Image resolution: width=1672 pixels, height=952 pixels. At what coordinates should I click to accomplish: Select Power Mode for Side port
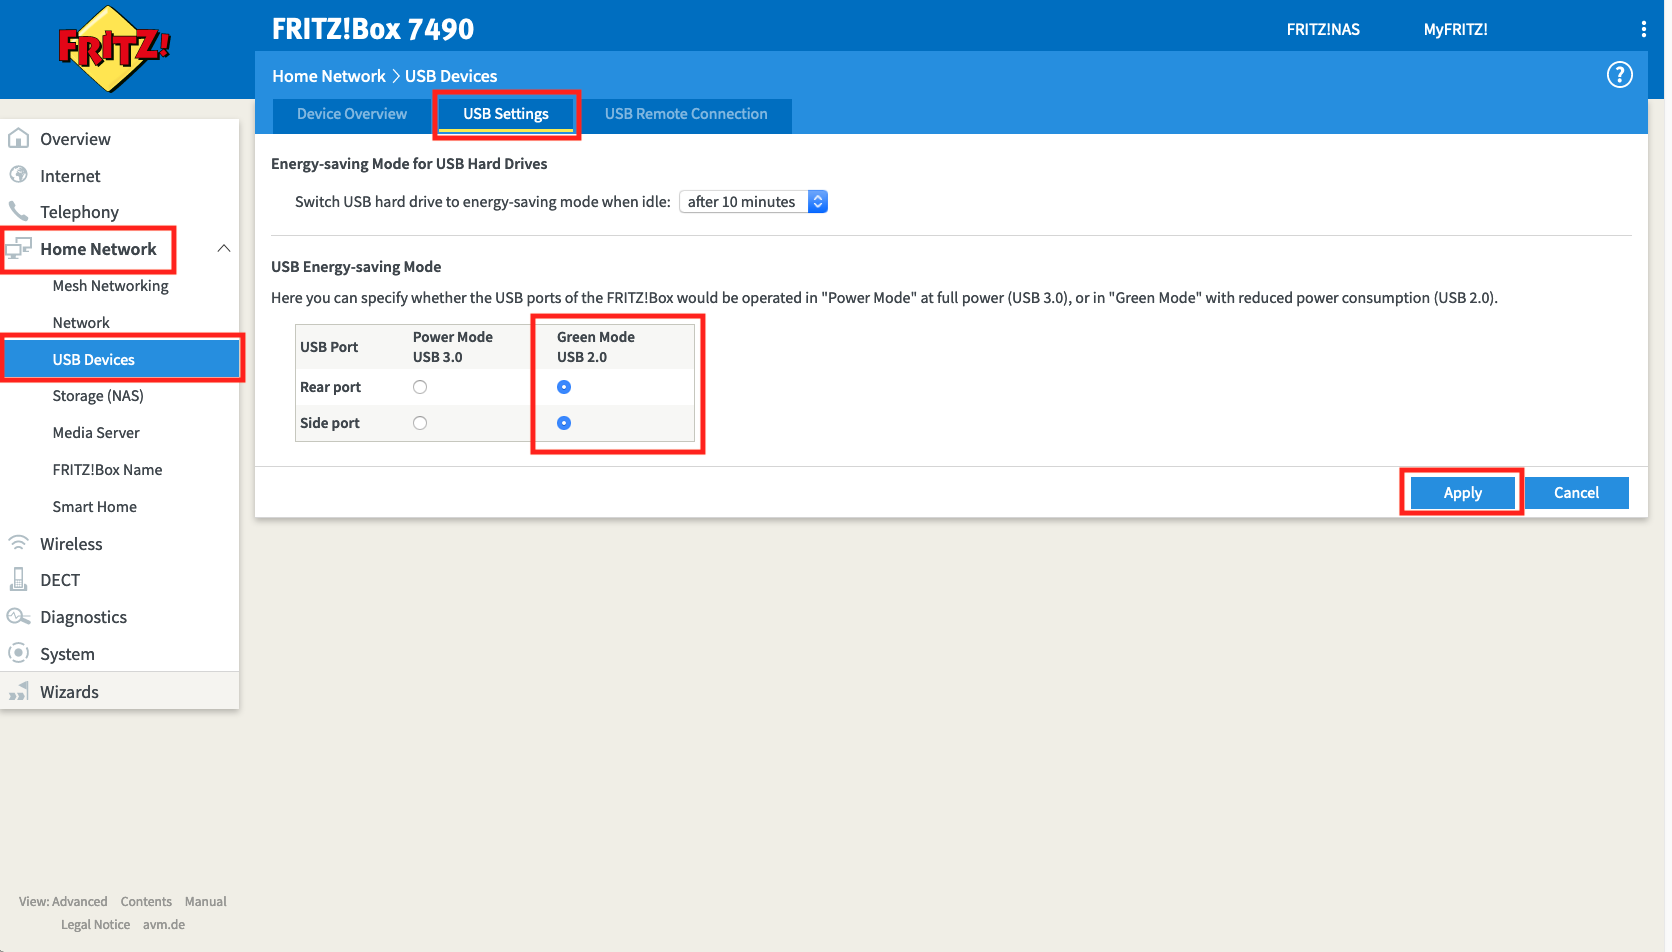420,423
